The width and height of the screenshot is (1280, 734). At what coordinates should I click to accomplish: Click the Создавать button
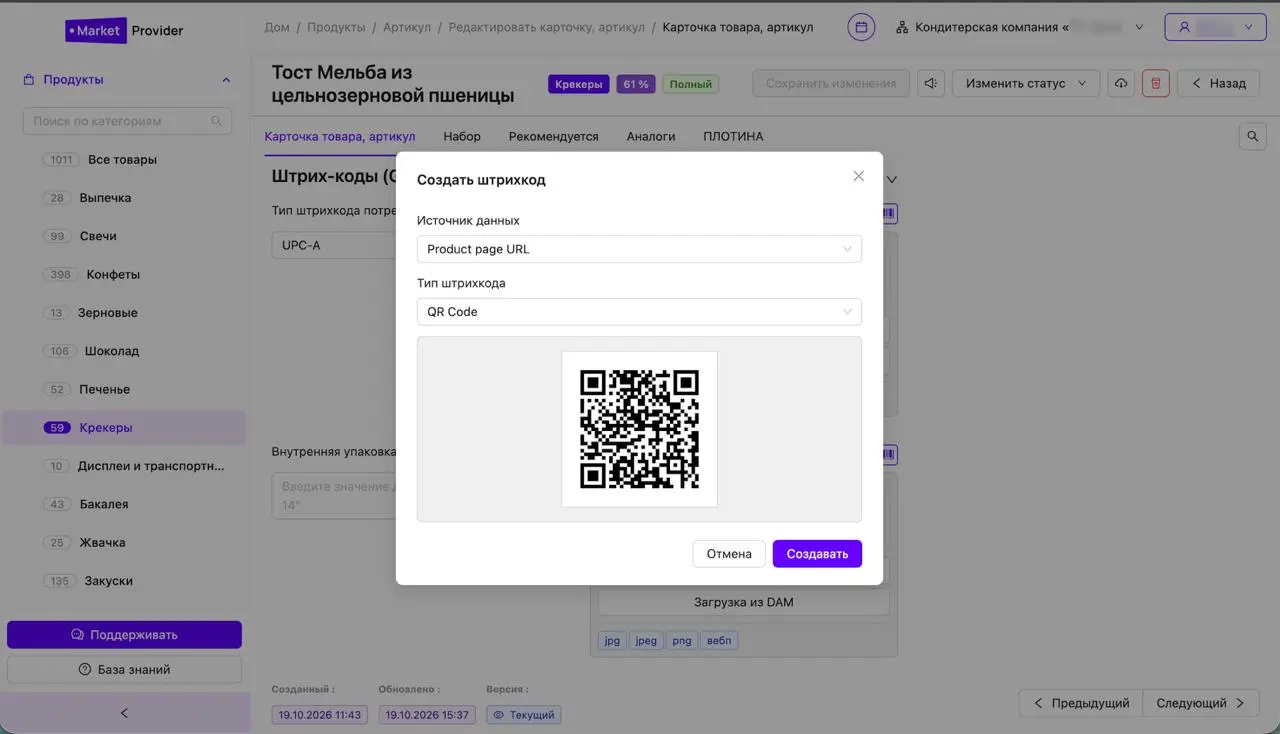tap(817, 554)
